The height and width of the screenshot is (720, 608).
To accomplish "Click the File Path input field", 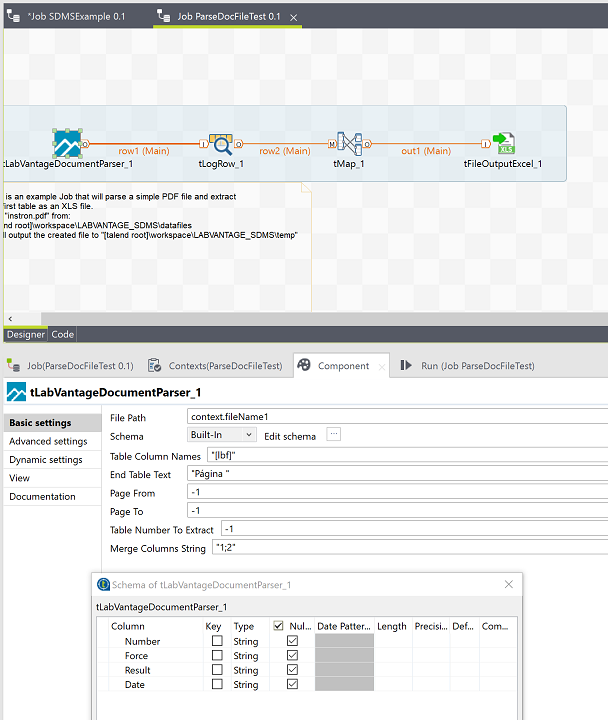I will (x=398, y=416).
